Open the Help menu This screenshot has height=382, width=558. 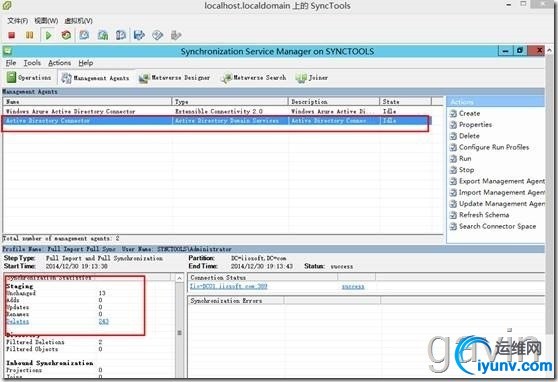click(x=86, y=63)
